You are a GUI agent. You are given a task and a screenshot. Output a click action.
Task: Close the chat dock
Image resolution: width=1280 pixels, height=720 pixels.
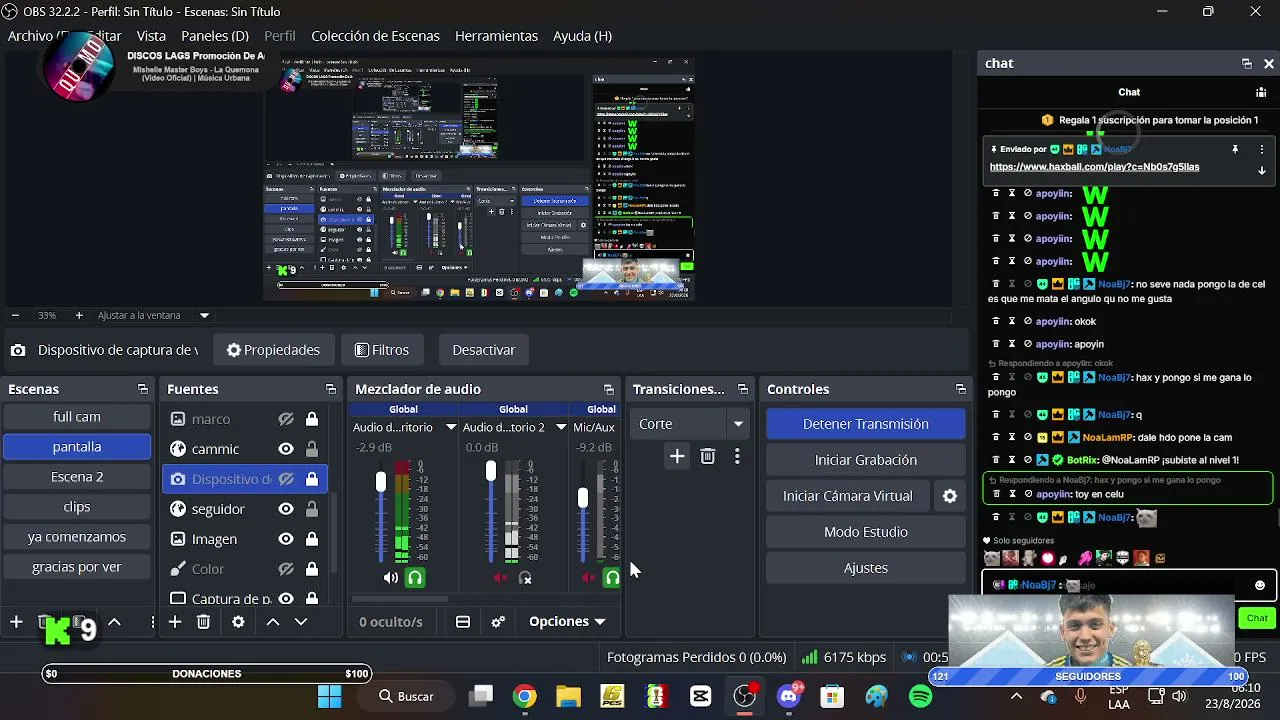[1269, 63]
